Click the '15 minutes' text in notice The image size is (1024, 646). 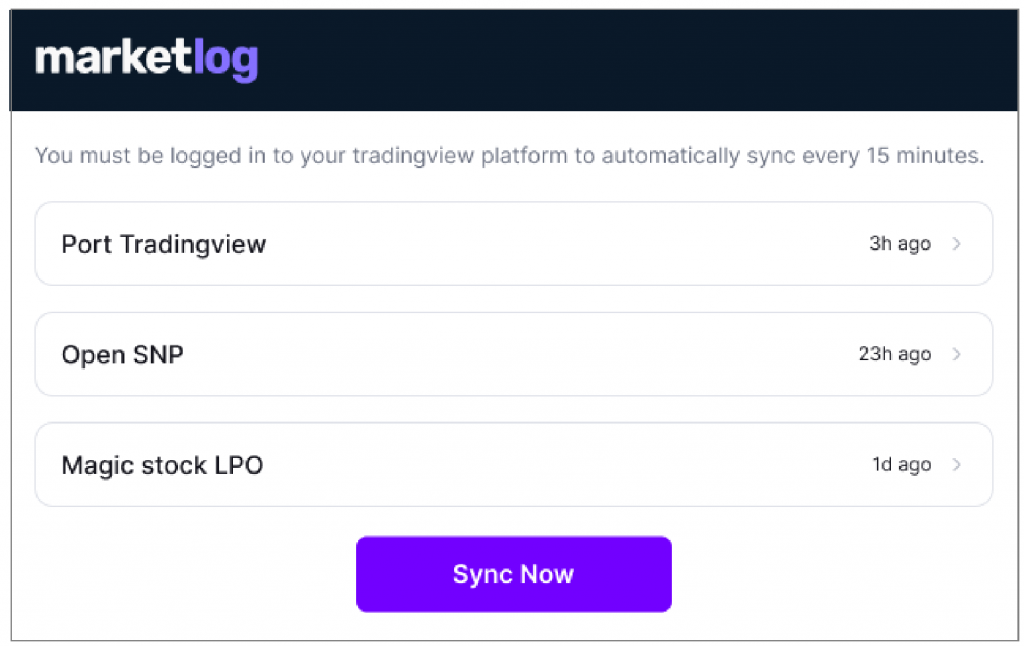tap(924, 155)
